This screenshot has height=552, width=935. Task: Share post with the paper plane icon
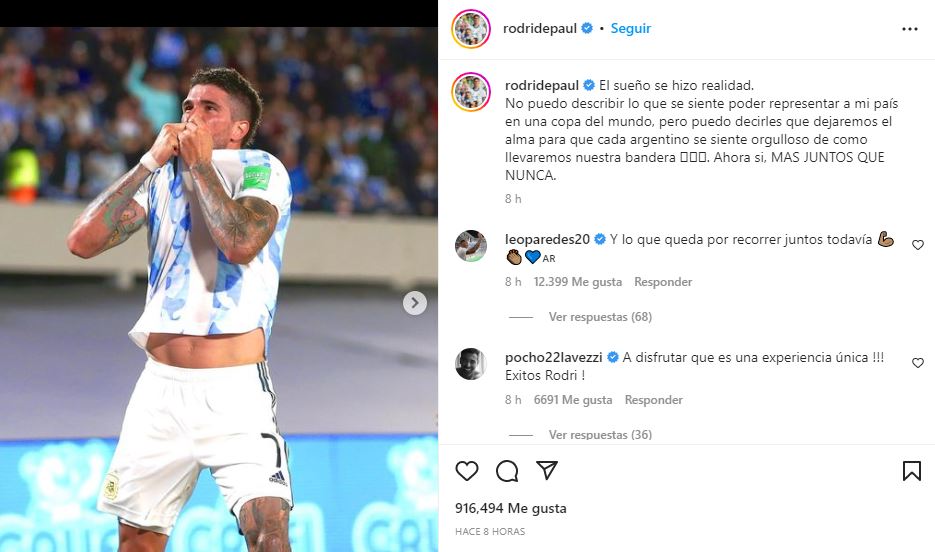[x=547, y=470]
